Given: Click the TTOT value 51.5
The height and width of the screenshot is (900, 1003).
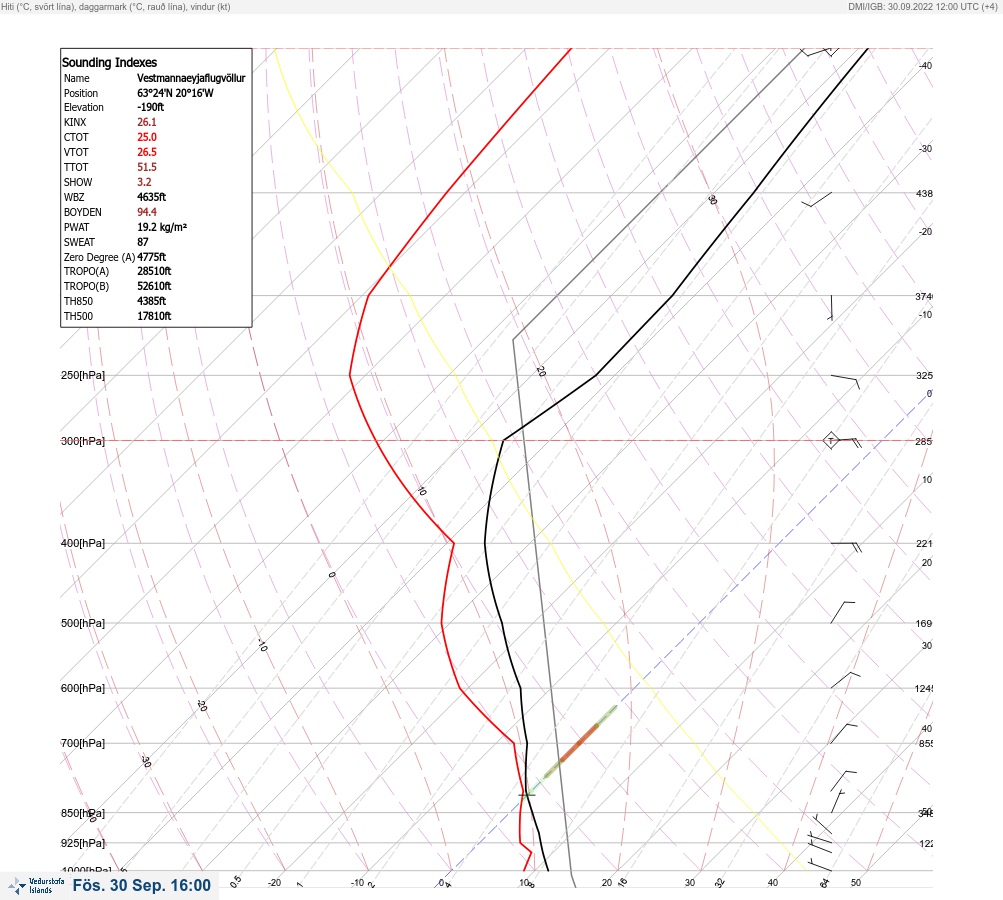Looking at the screenshot, I should (x=146, y=167).
